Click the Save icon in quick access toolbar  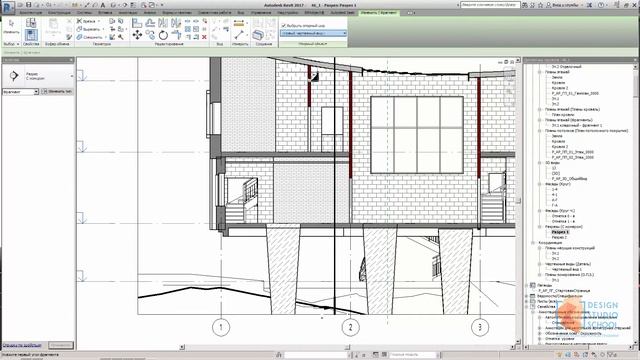coord(29,5)
